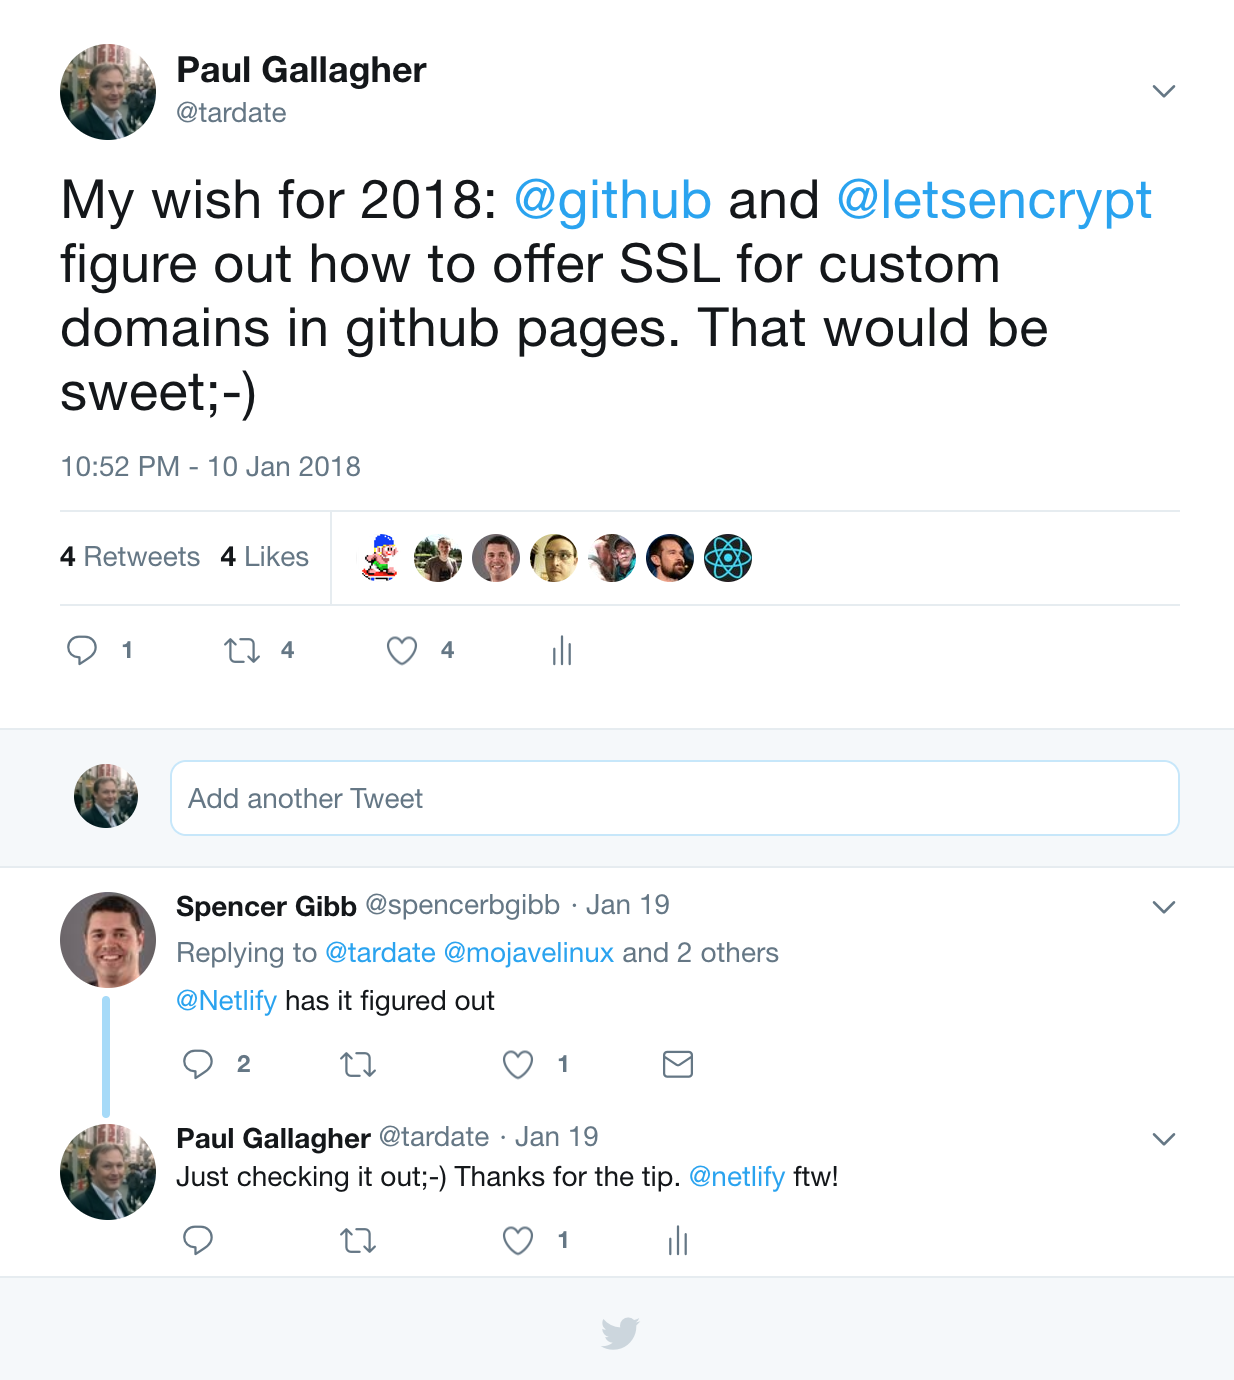The height and width of the screenshot is (1380, 1234).
Task: Expand options chevron on Spencer Gibb's tweet
Action: click(1164, 907)
